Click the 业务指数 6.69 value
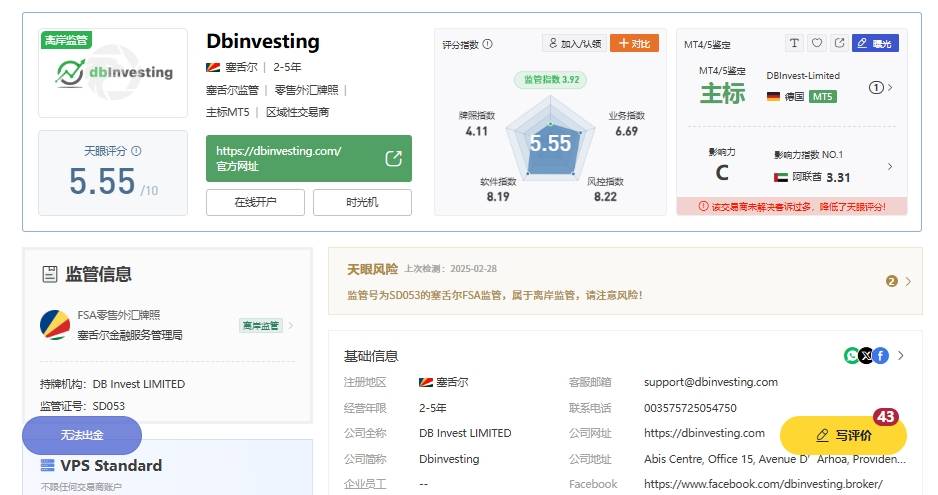Screen dimensions: 938x495 626,131
